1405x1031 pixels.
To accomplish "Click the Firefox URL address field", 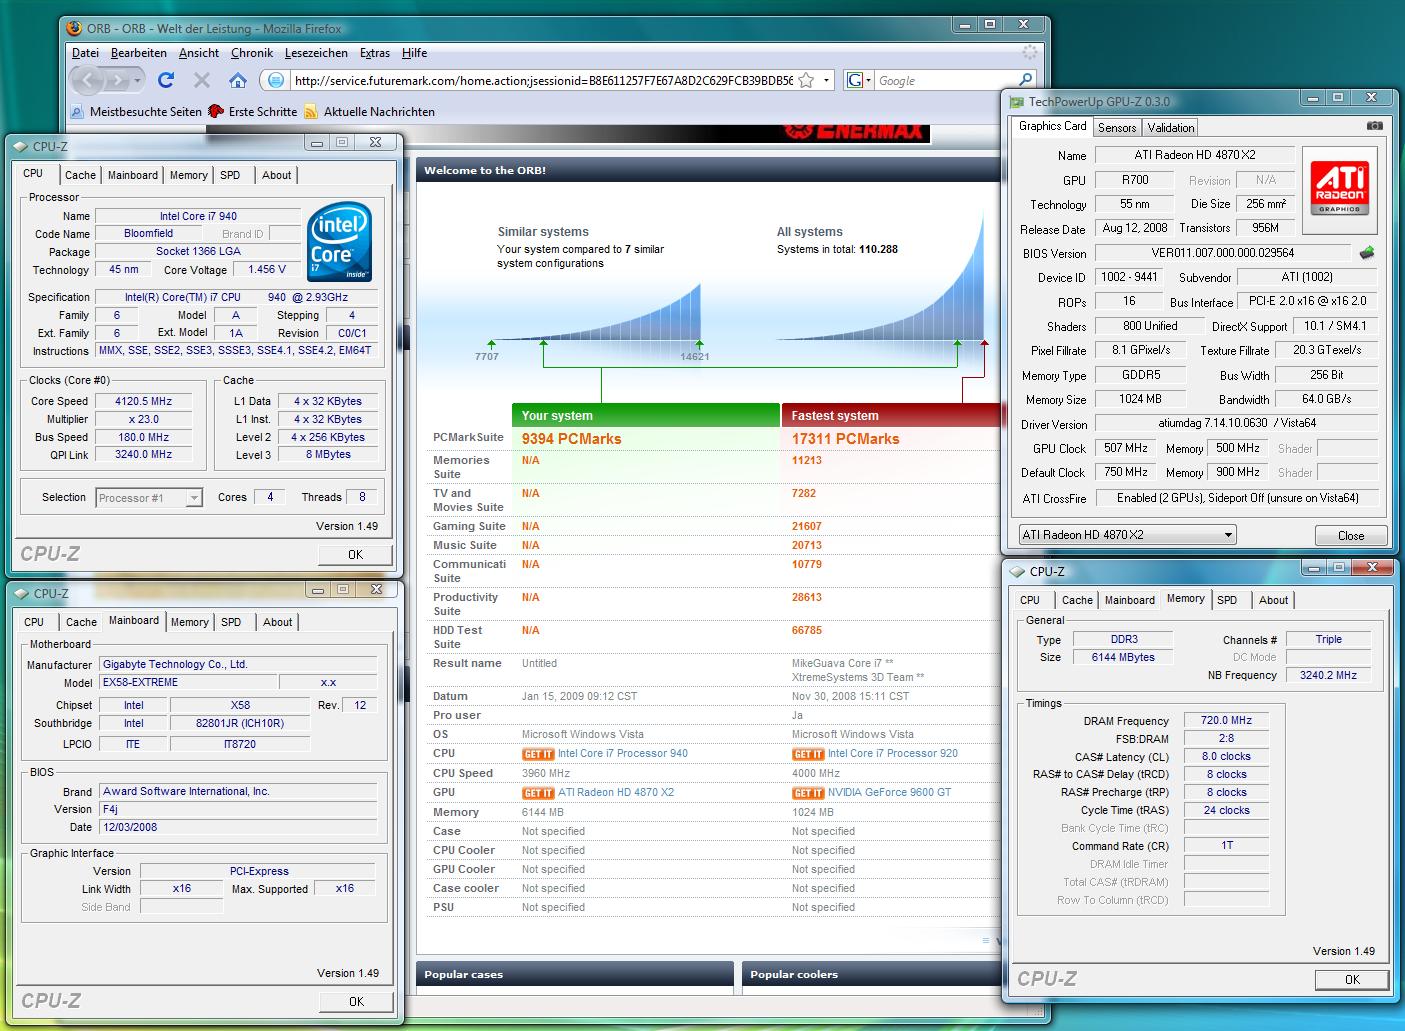I will click(x=542, y=80).
